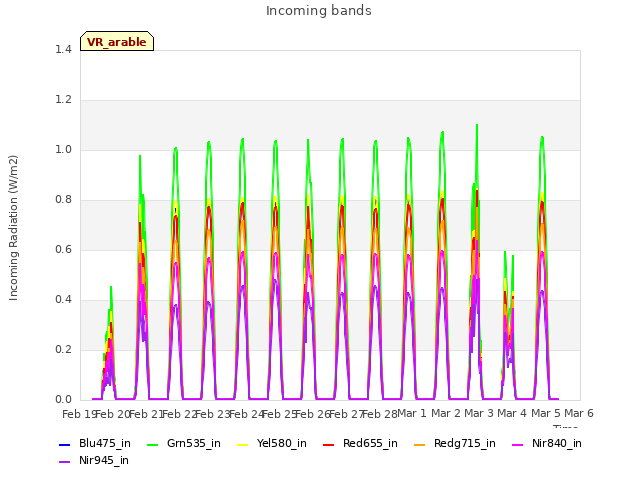640x480 pixels.
Task: Click the Mar 4 date tick label
Action: [x=512, y=413]
